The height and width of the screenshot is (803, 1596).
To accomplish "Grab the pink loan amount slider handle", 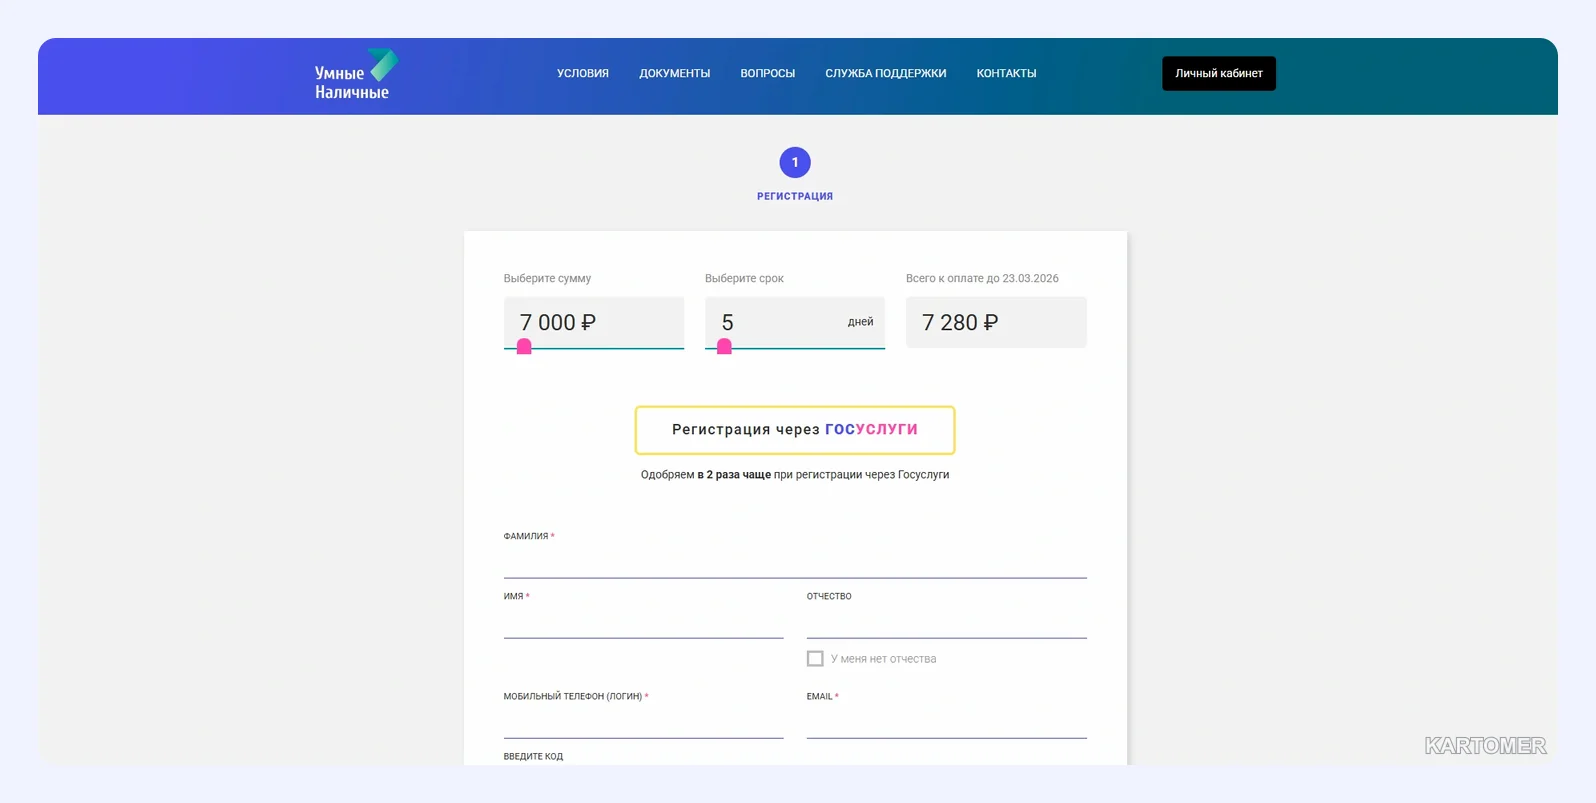I will click(x=524, y=347).
